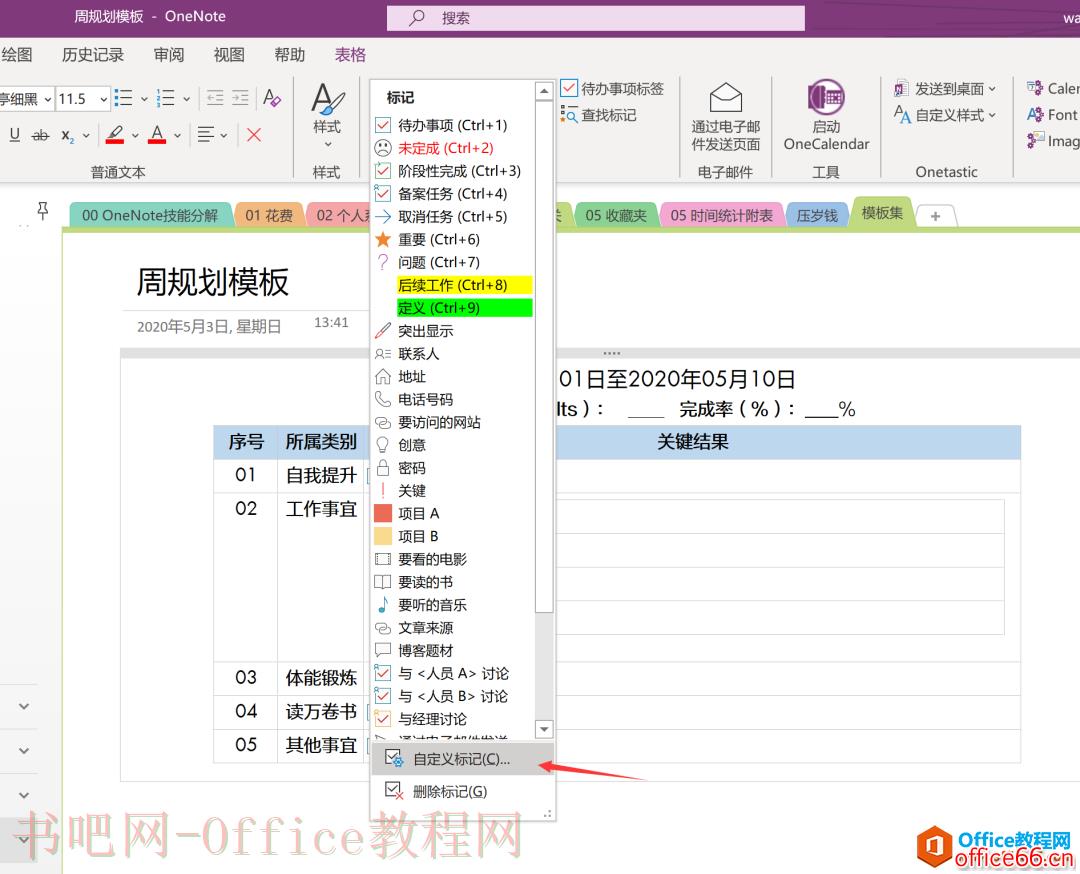This screenshot has height=874, width=1080.
Task: Select 要访问的网站 tag
Action: coord(453,422)
